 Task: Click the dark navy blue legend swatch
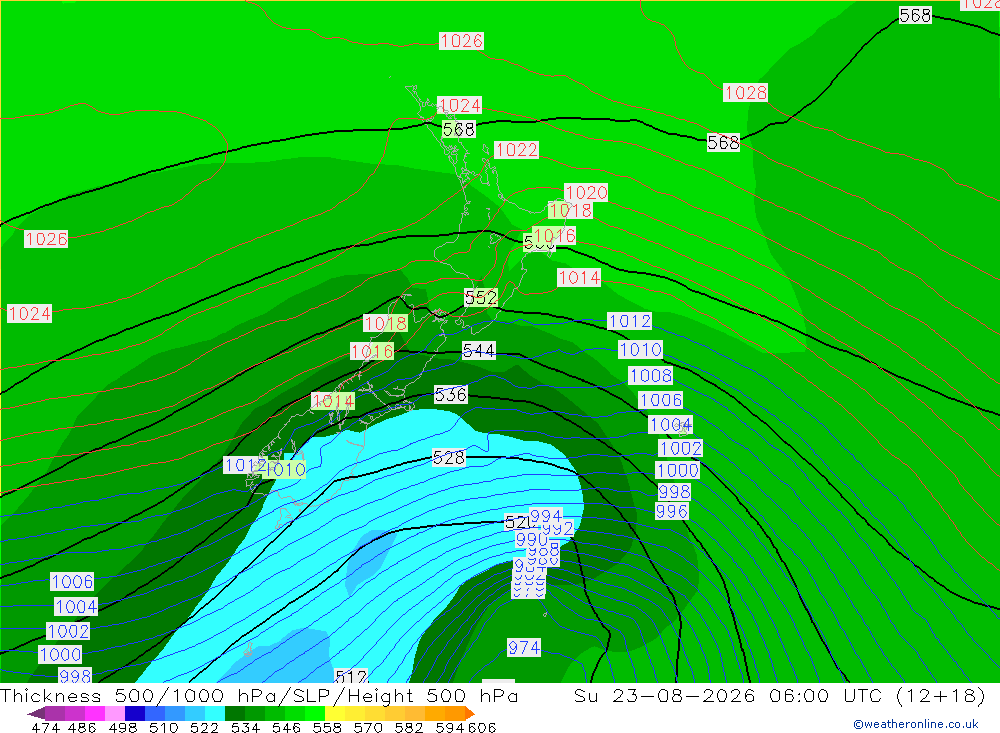coord(134,713)
